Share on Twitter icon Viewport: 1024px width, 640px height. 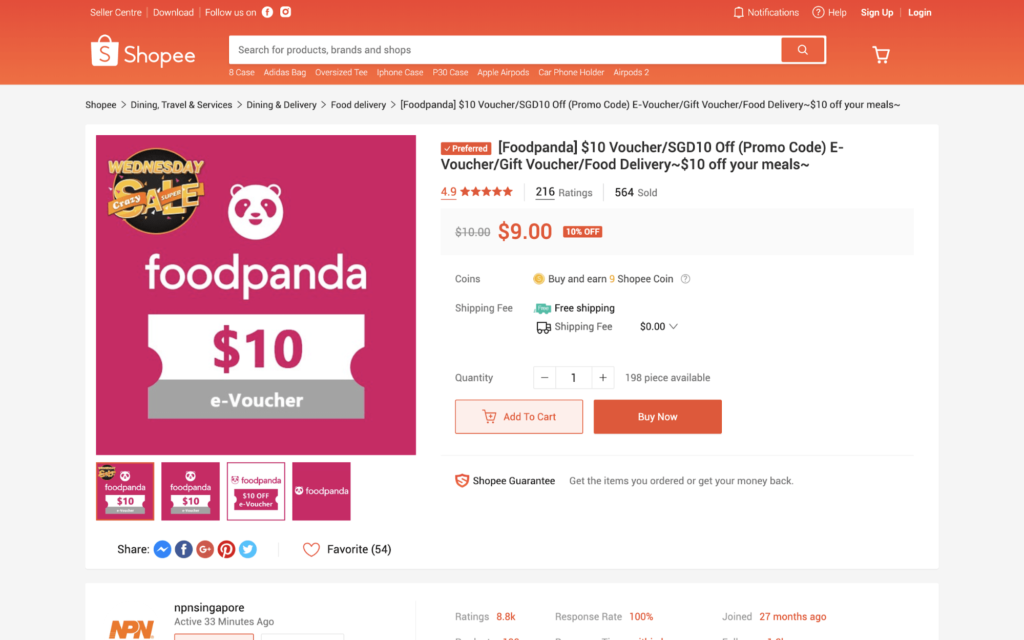tap(248, 549)
